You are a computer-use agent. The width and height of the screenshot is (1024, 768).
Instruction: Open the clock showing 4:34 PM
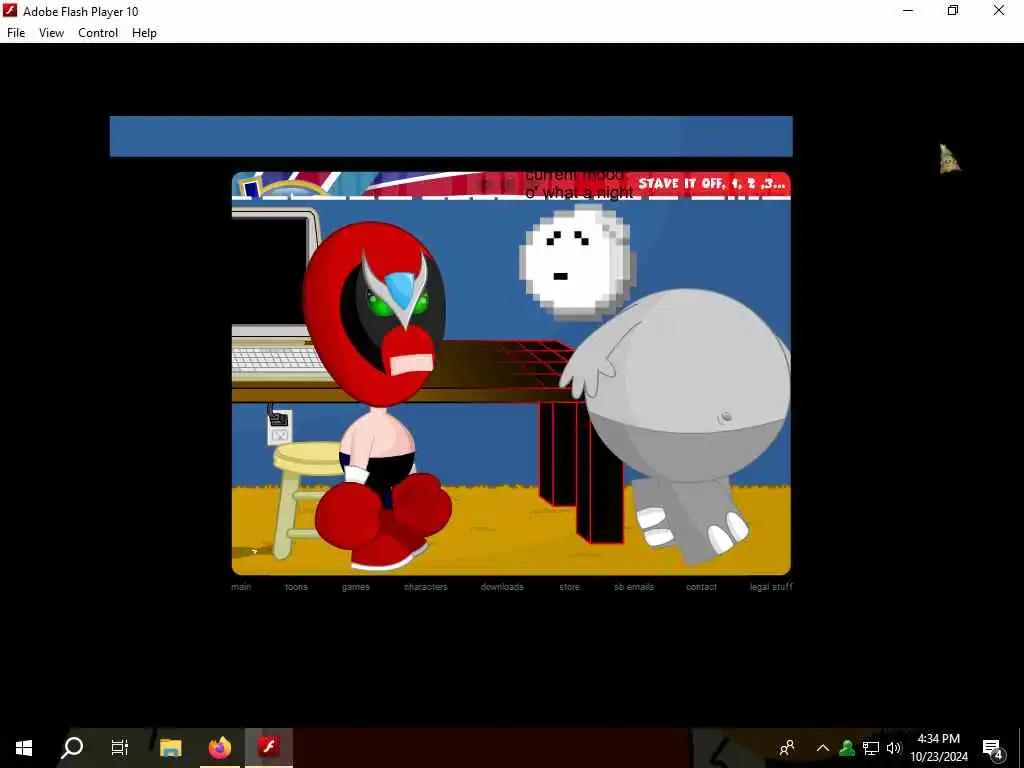click(x=938, y=748)
